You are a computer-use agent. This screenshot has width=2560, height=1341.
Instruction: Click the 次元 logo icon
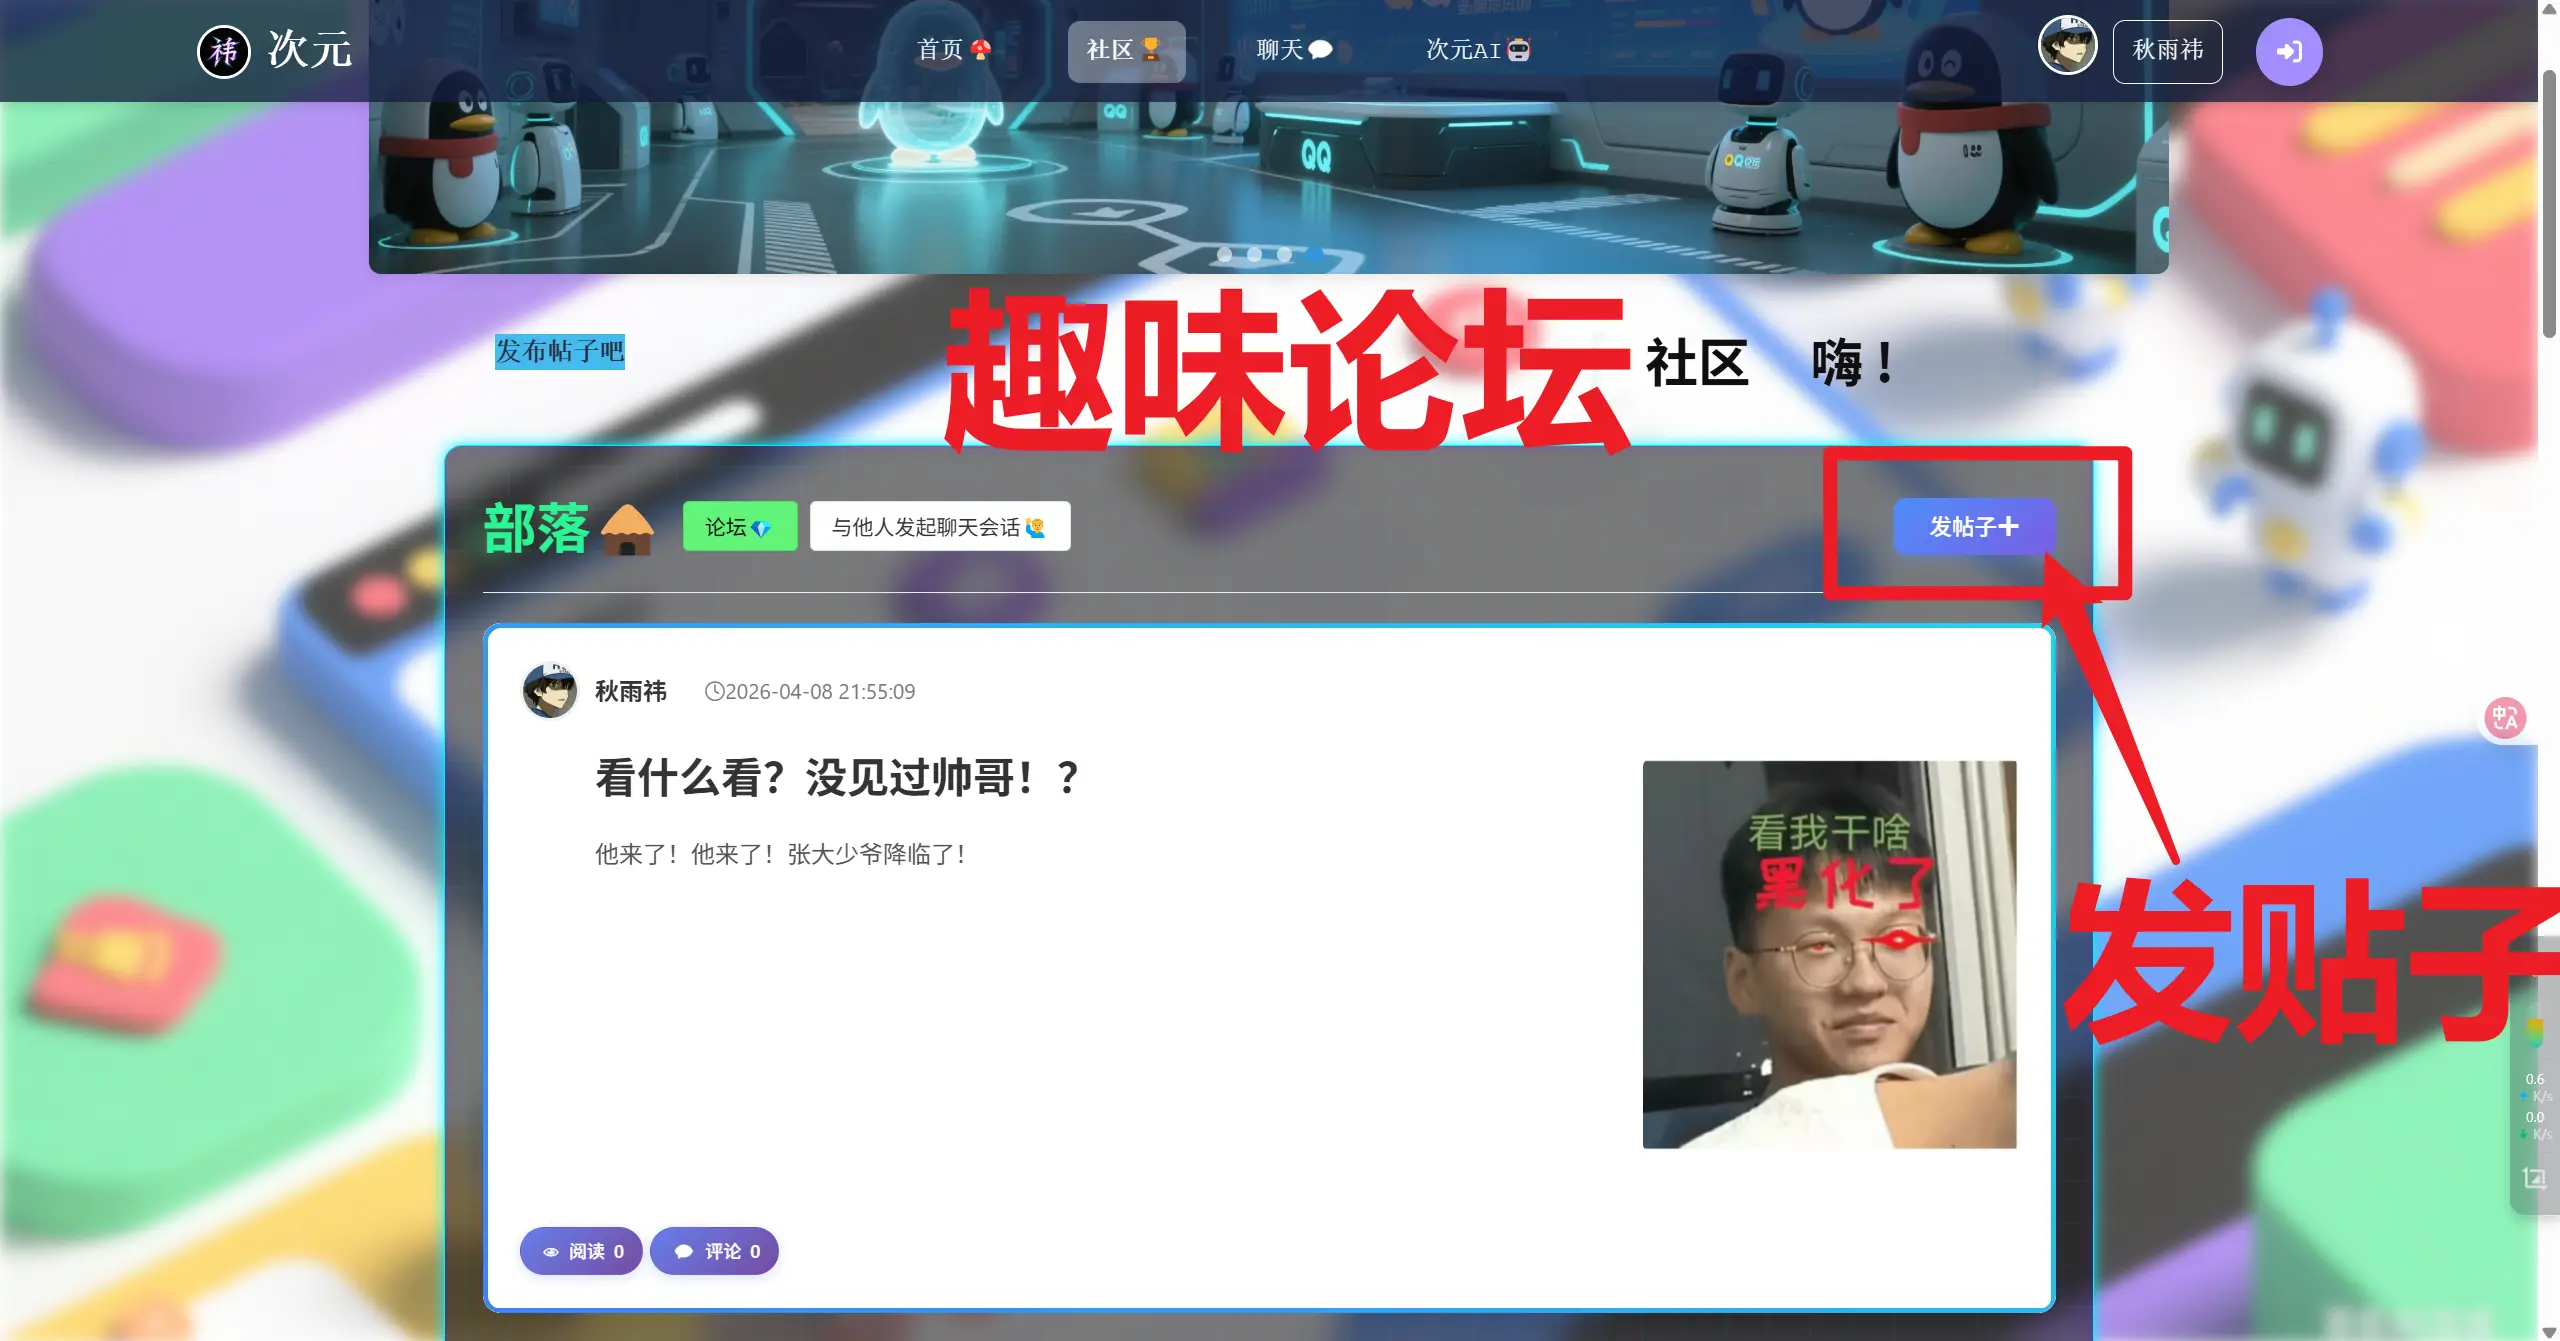[223, 51]
